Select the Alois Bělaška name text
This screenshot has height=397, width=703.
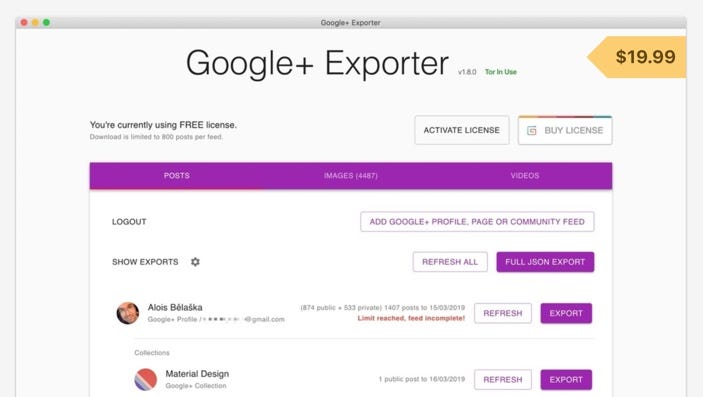tap(175, 307)
